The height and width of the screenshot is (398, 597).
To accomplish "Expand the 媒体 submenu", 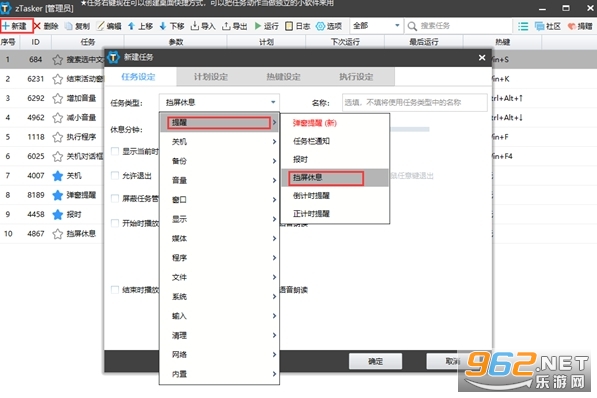I will click(x=219, y=238).
